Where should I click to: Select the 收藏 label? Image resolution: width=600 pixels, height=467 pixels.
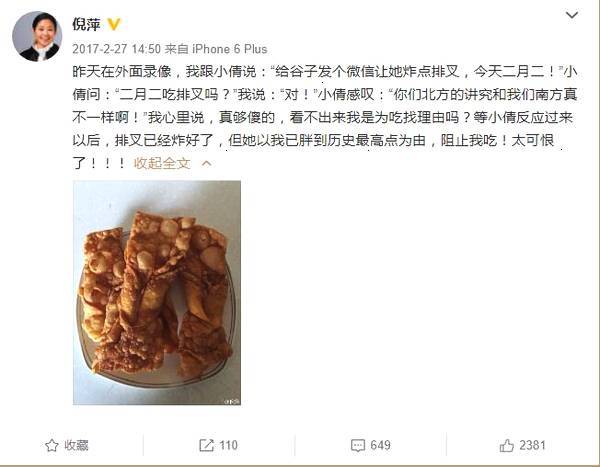click(76, 445)
